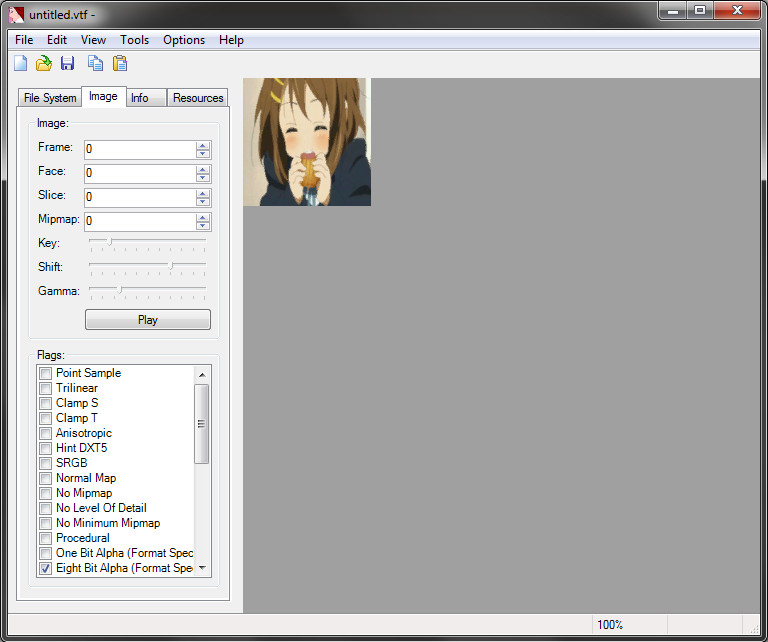Click the anime girl texture preview image
Viewport: 768px width, 642px height.
(307, 142)
